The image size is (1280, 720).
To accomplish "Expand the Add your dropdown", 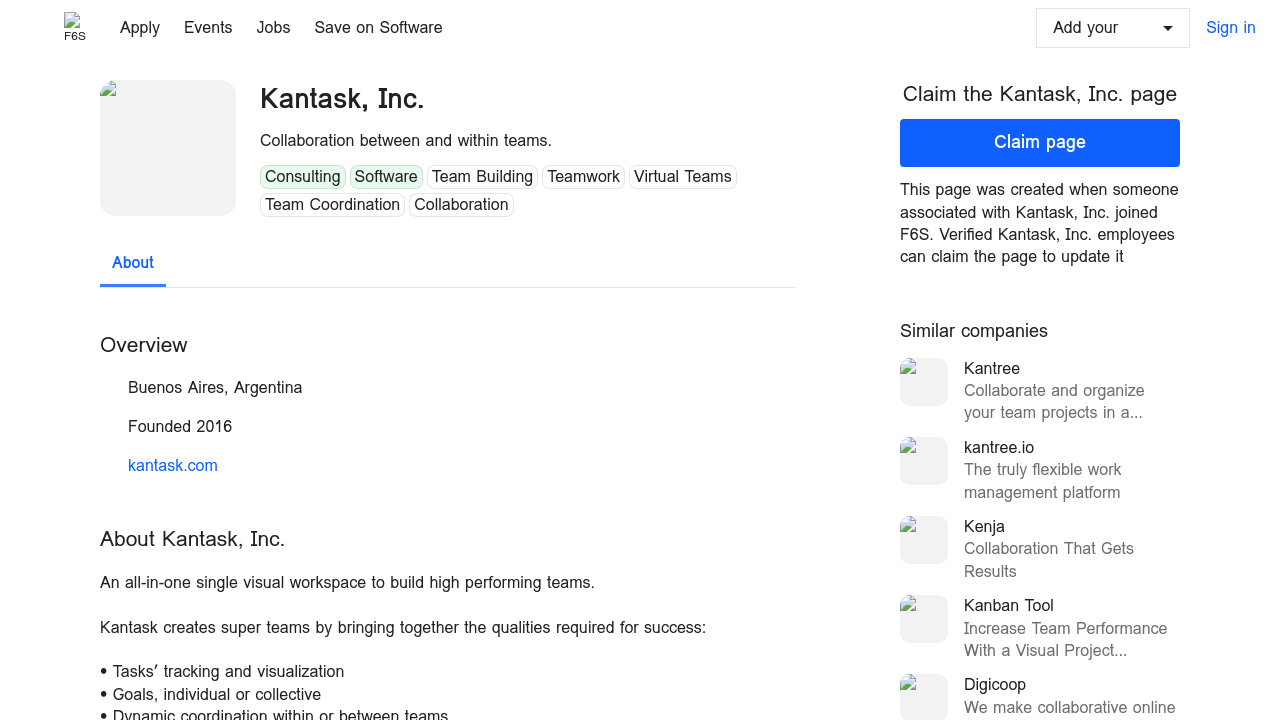I will pos(1113,28).
